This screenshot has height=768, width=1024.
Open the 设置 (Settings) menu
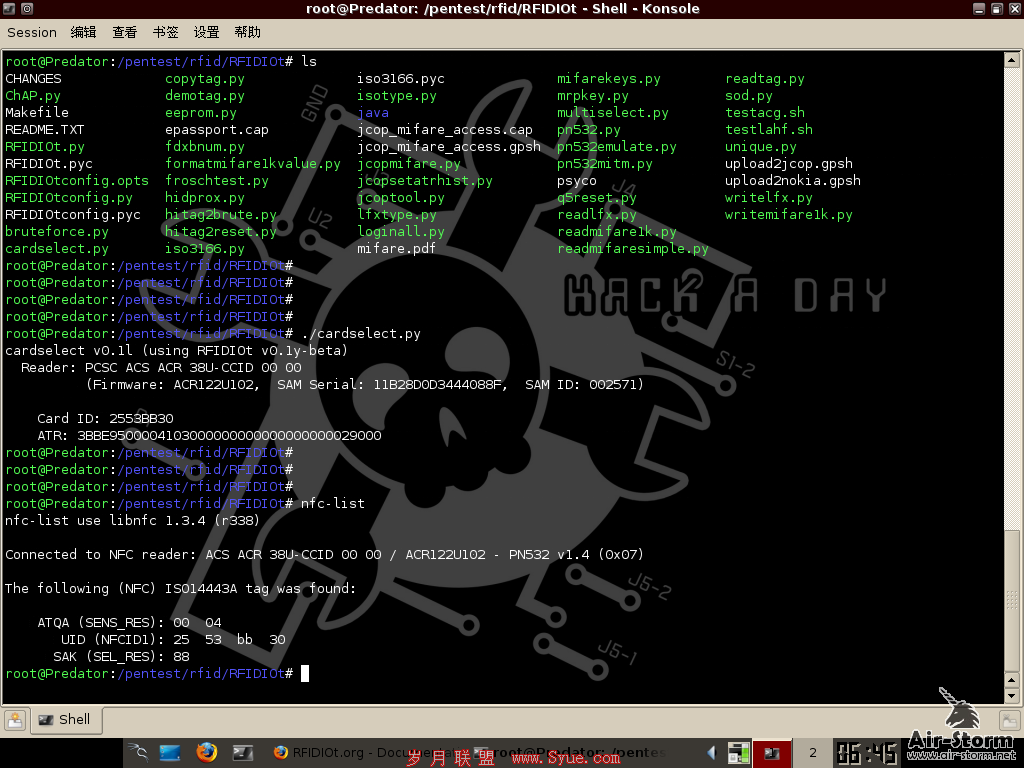click(x=206, y=32)
